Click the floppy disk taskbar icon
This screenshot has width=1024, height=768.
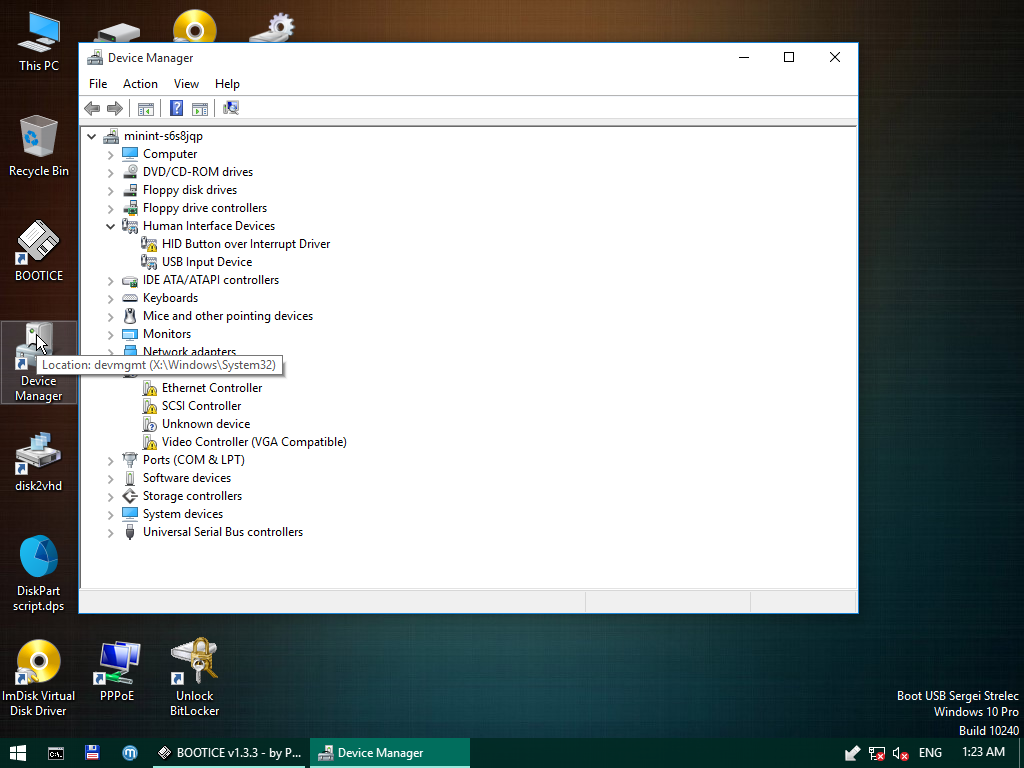tap(92, 753)
